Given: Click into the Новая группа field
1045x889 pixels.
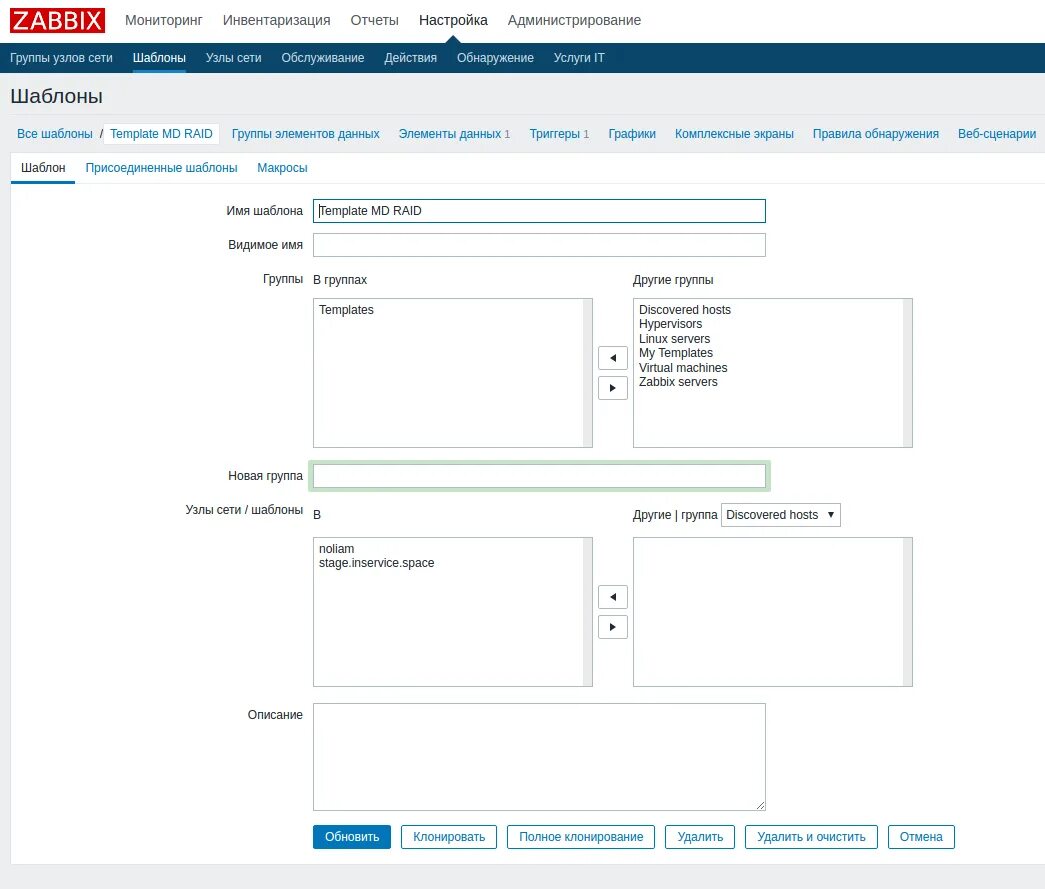Looking at the screenshot, I should 539,476.
